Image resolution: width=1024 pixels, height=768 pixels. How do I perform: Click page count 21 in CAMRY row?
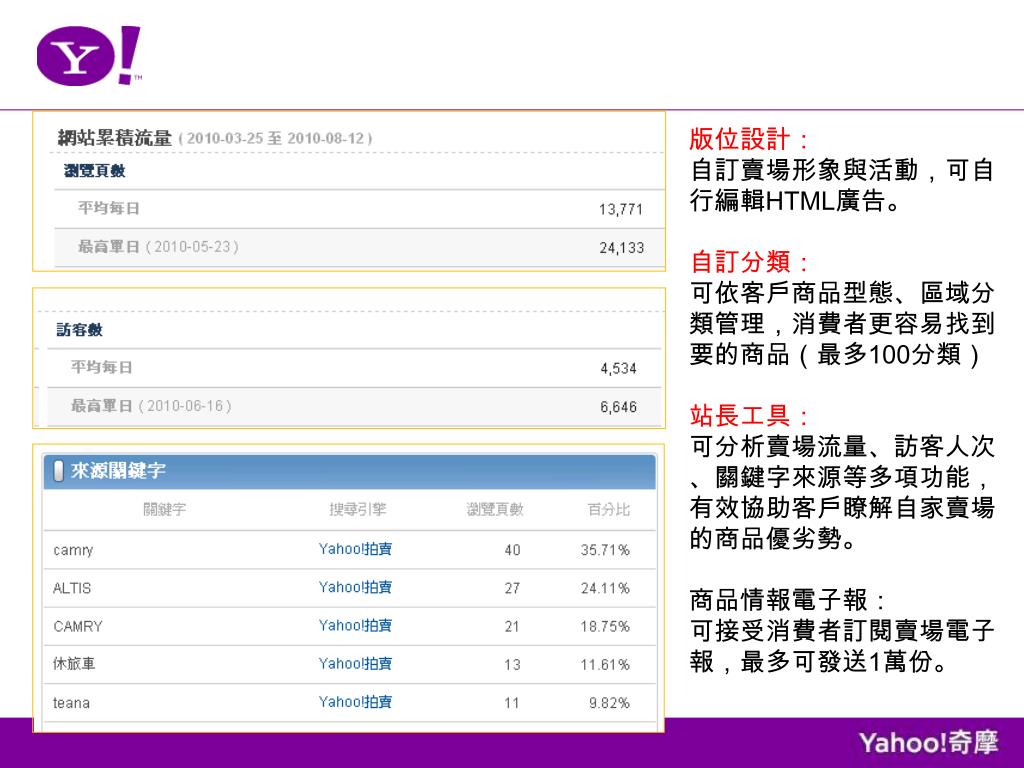tap(512, 627)
